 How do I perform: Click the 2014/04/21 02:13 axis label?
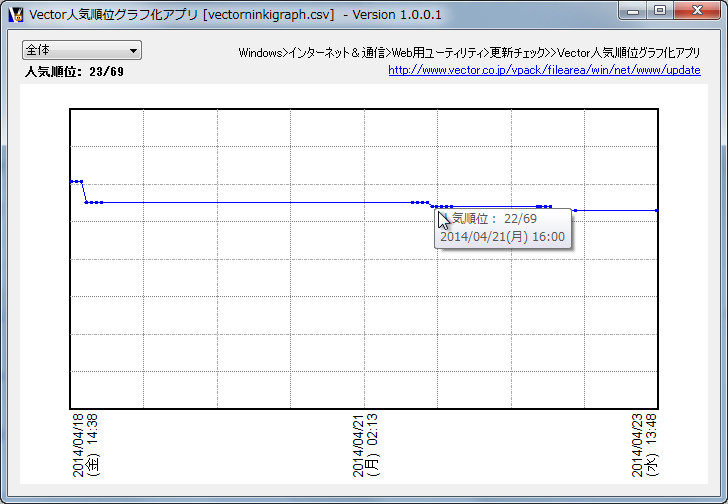[365, 446]
